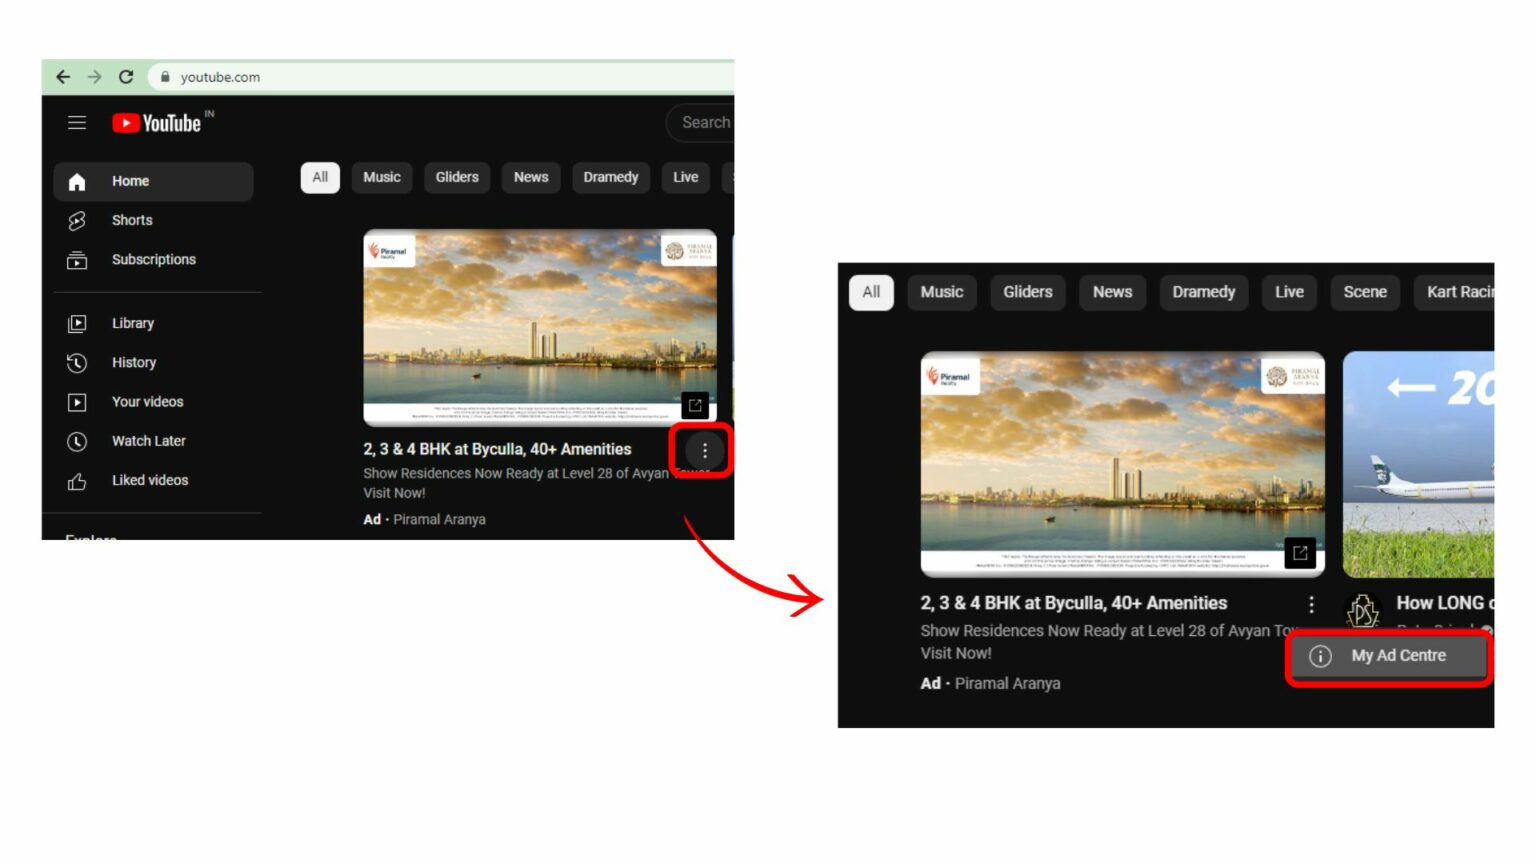This screenshot has width=1536, height=864.
Task: Go to Subscriptions
Action: tap(153, 259)
